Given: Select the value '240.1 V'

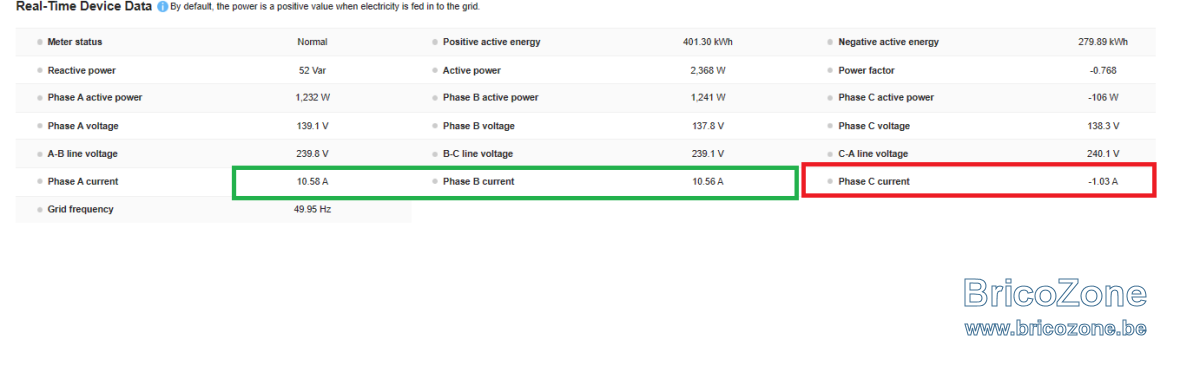Looking at the screenshot, I should click(1103, 154).
